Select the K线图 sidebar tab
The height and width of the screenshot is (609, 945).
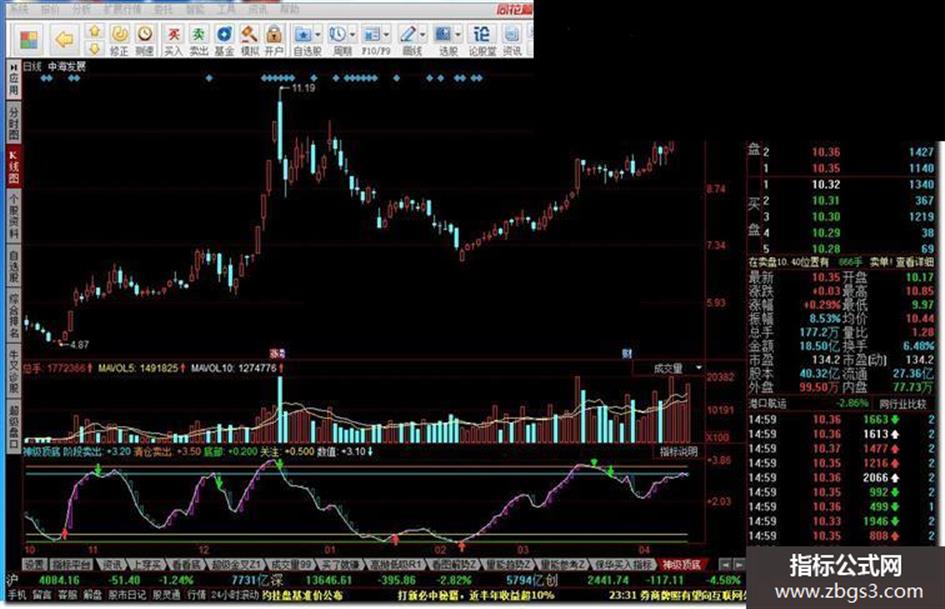tap(13, 166)
